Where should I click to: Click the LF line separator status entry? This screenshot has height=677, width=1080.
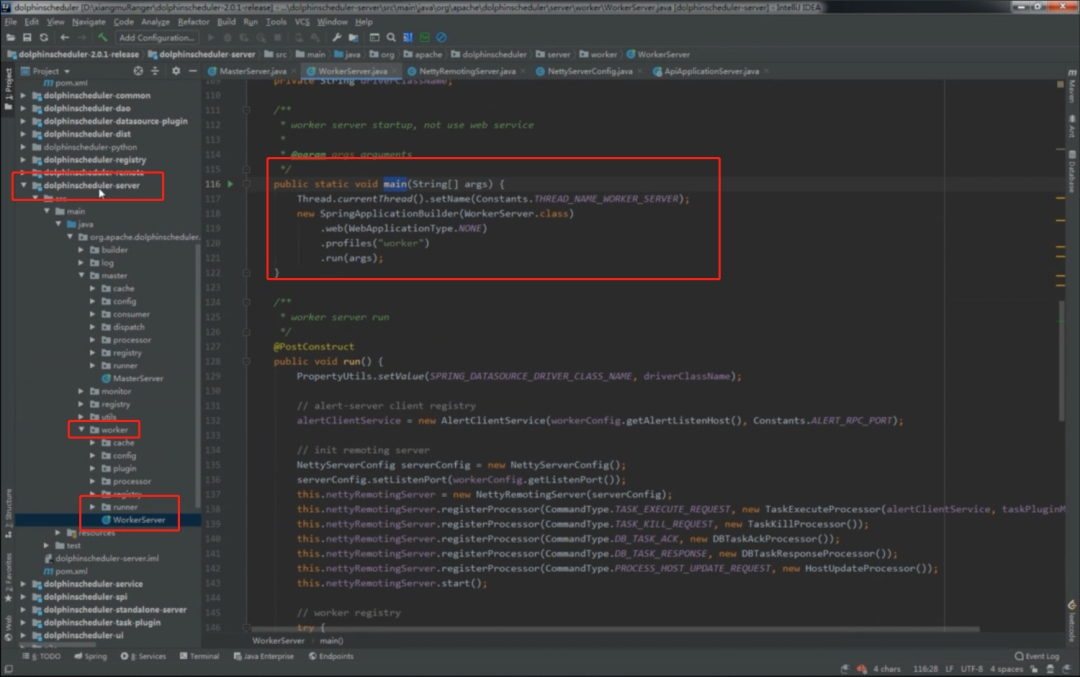click(x=949, y=669)
